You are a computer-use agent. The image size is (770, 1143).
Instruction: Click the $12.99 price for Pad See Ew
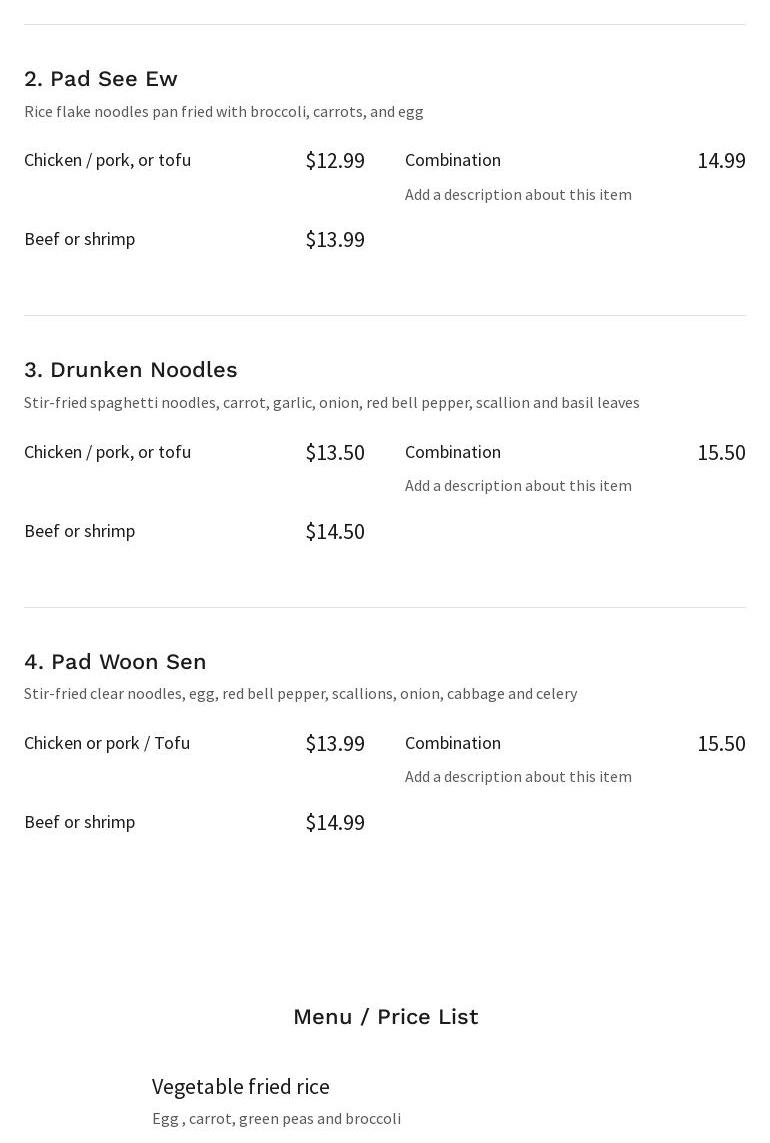335,160
